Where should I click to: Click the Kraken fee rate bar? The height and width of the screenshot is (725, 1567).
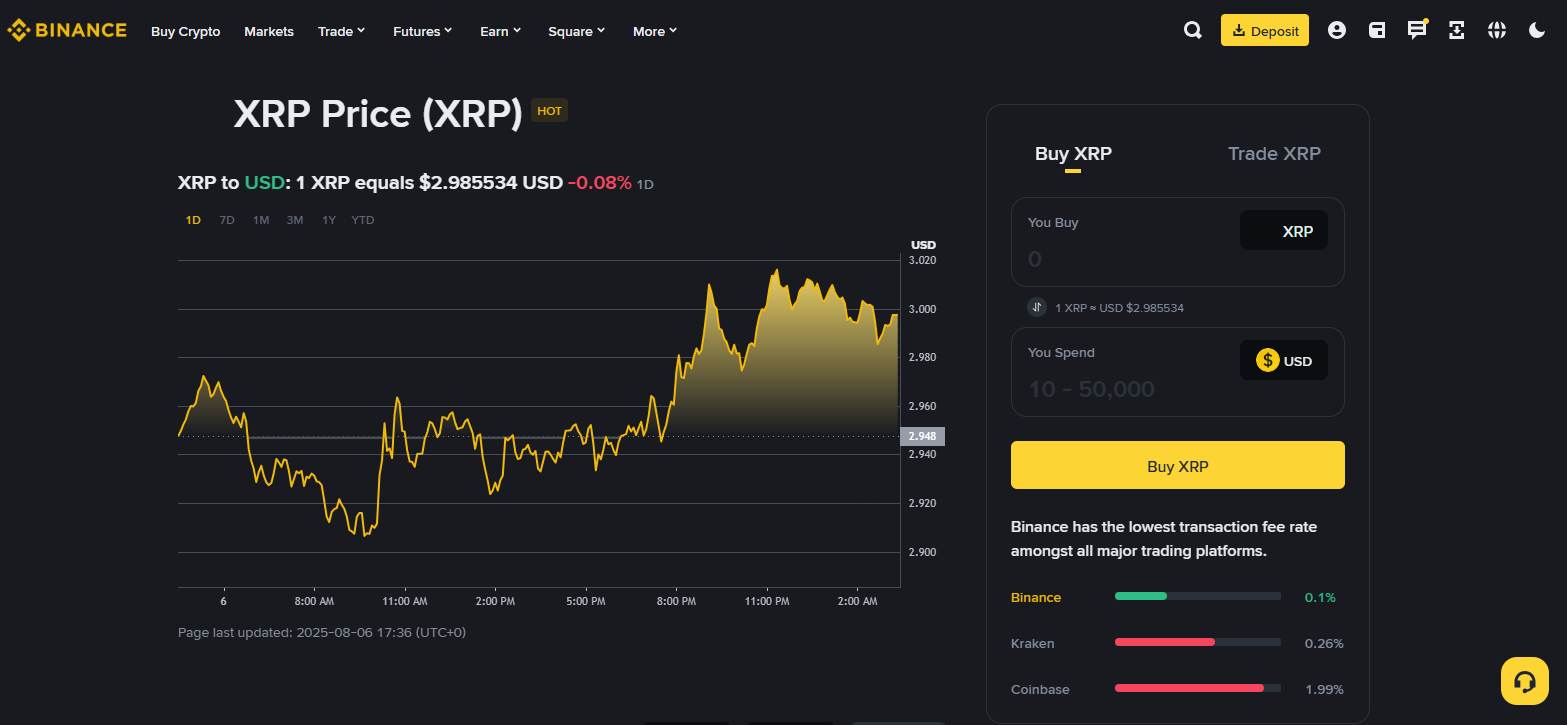(1198, 642)
